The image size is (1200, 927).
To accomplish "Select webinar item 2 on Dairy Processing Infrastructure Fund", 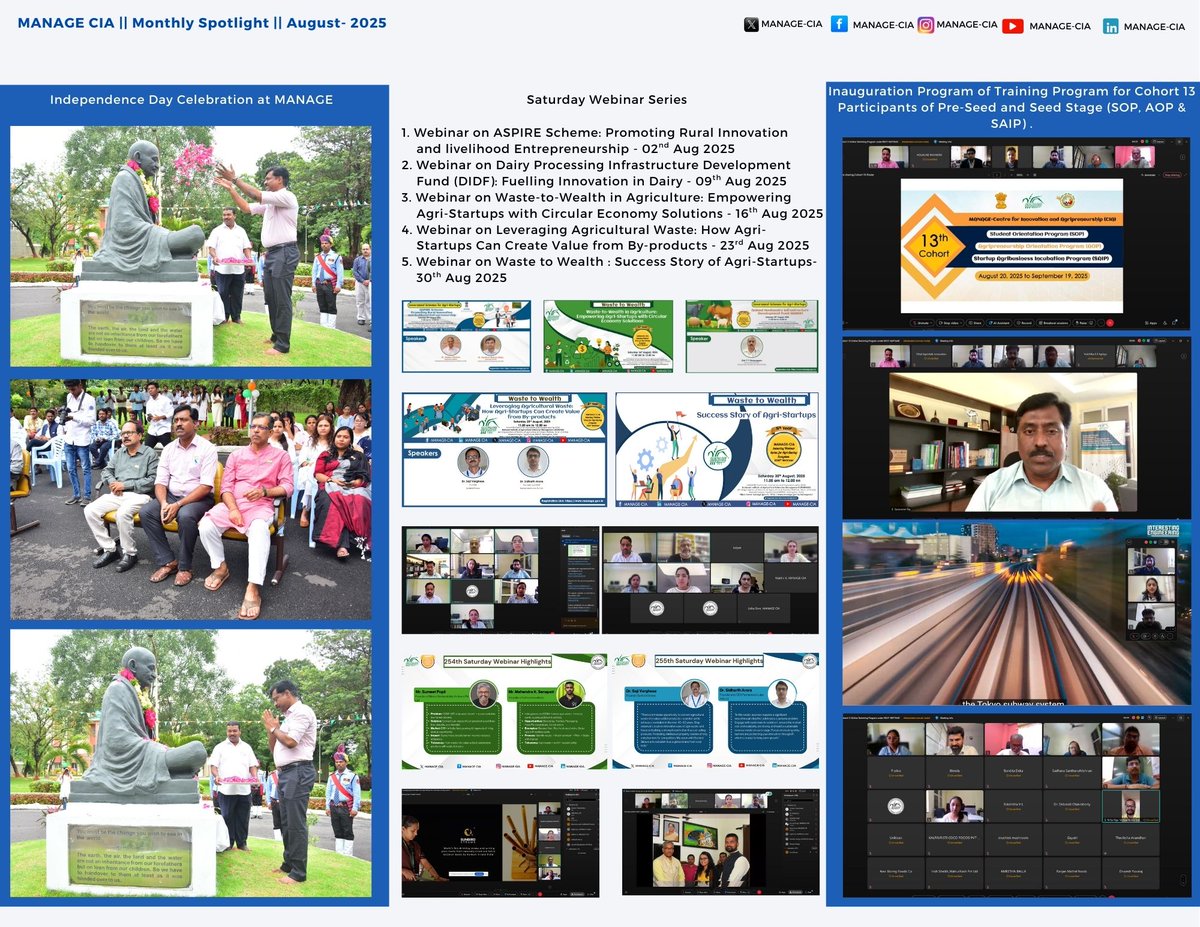I will pos(596,173).
